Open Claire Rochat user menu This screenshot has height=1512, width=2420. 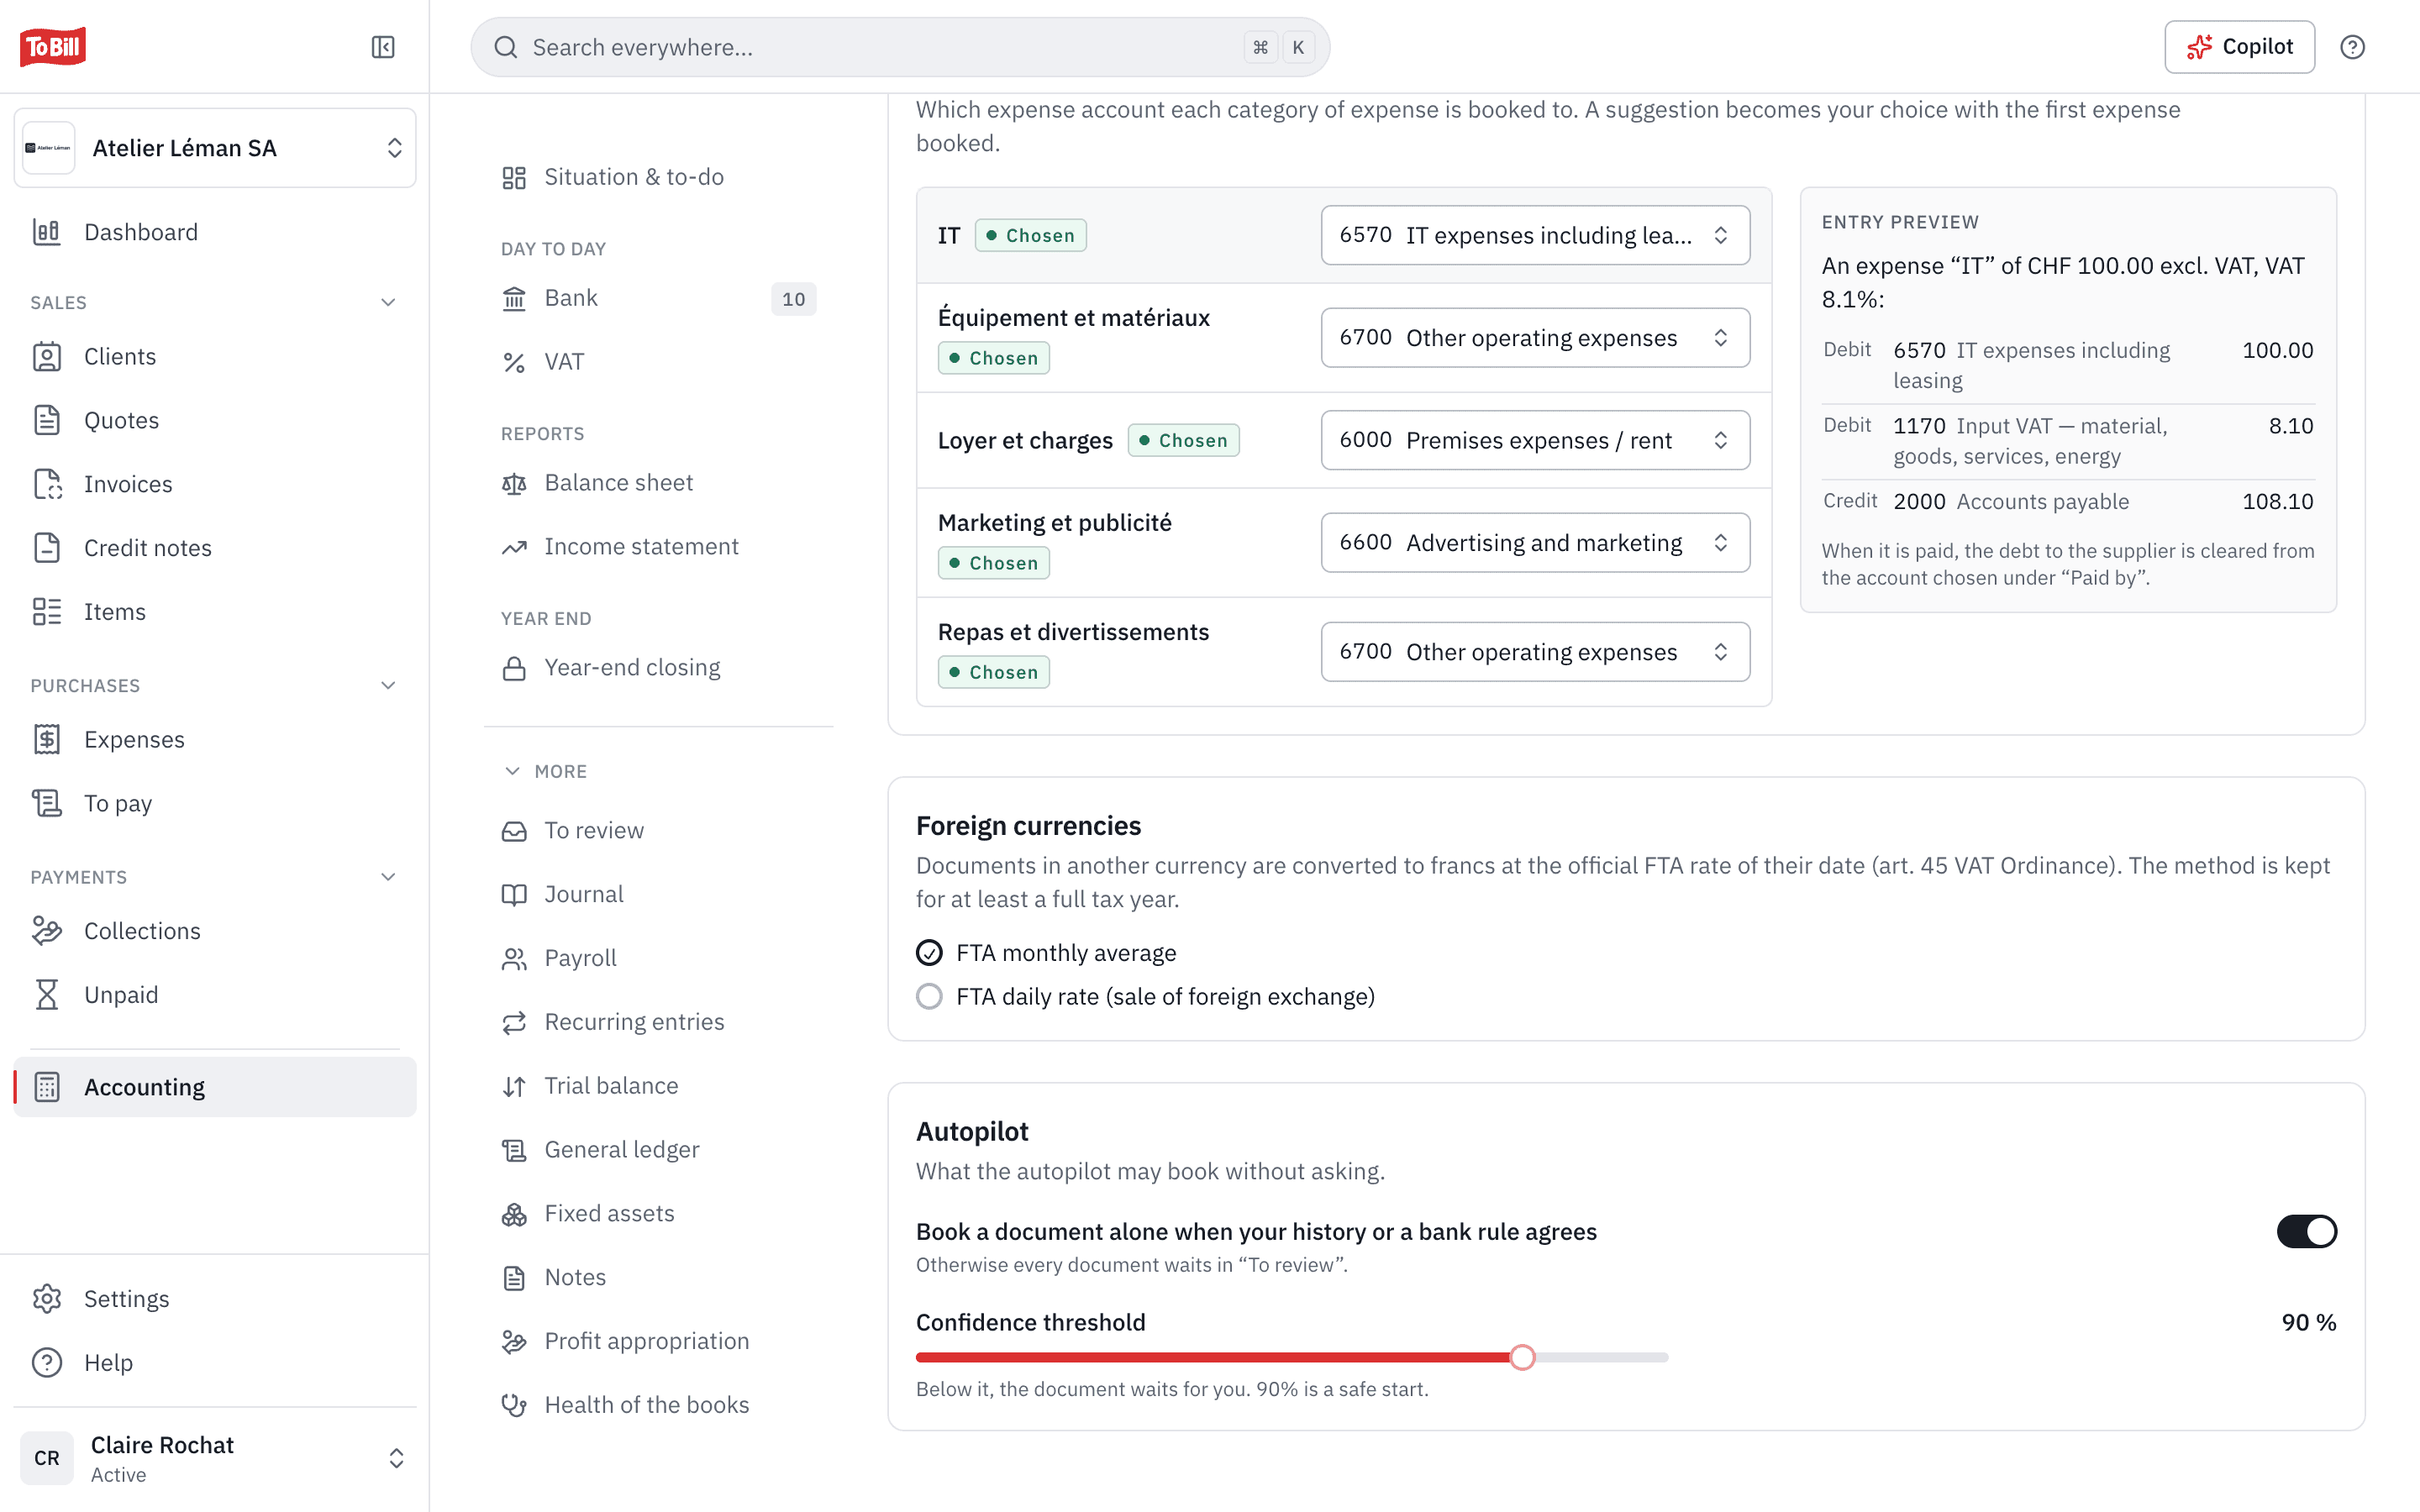pos(215,1458)
